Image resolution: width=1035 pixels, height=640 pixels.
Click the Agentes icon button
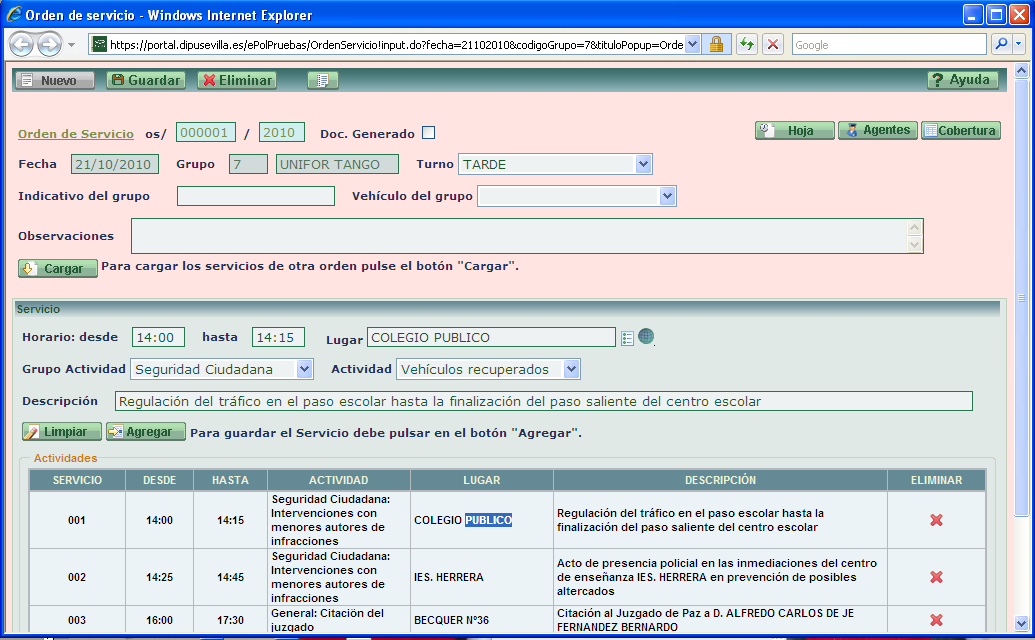tap(850, 131)
